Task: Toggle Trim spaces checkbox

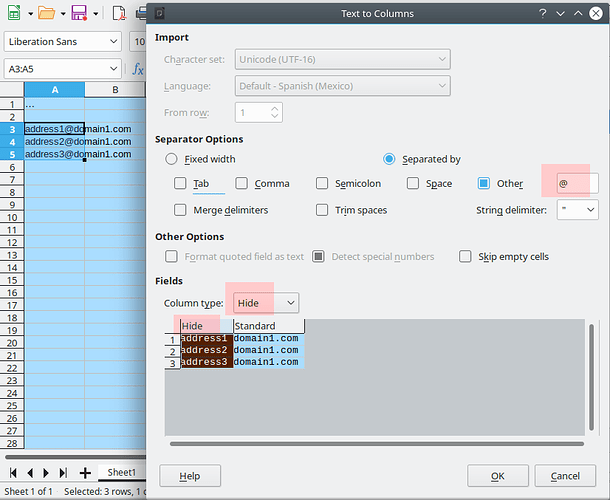Action: (x=322, y=210)
